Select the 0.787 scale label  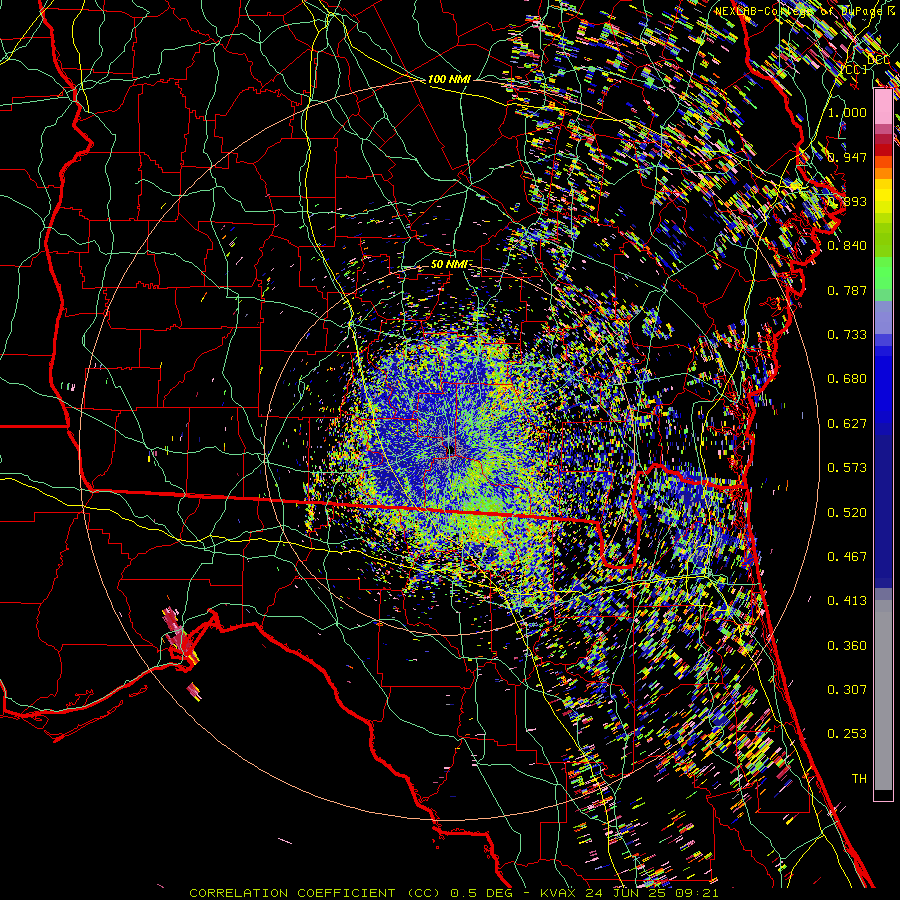pos(847,290)
